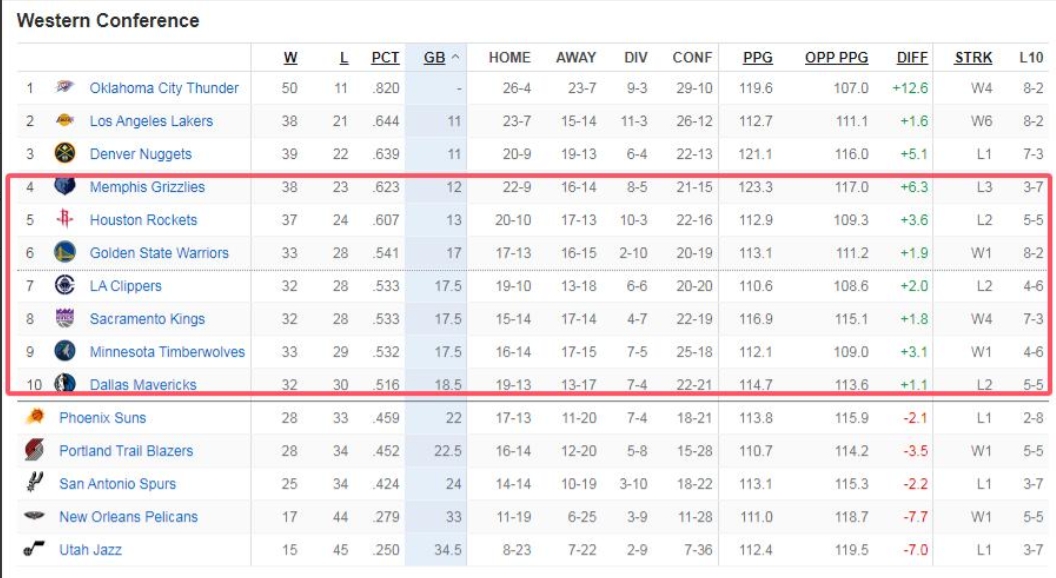This screenshot has width=1056, height=578.
Task: Click the Oklahoma City Thunder logo icon
Action: [x=65, y=88]
